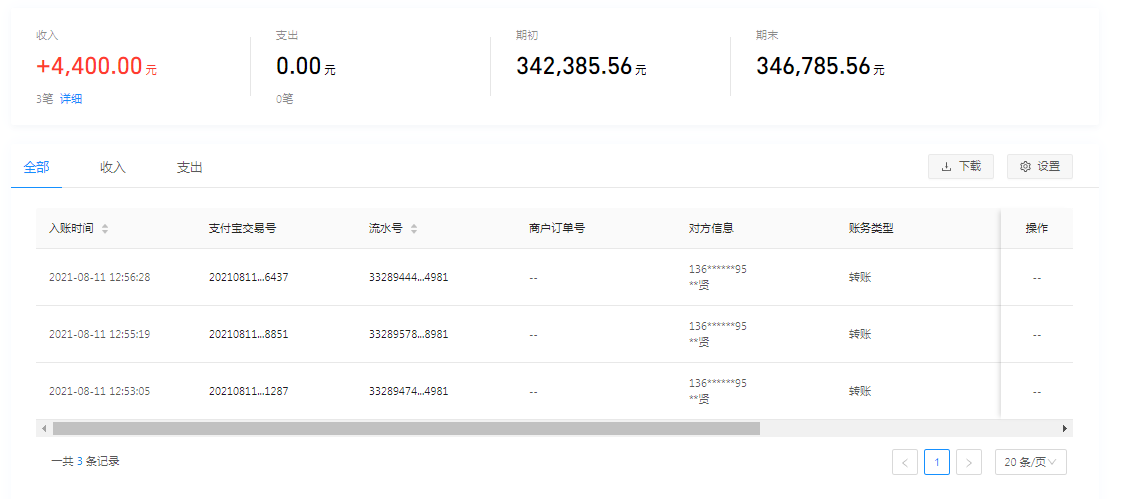Click the 账务类型 column header
Screen dimensions: 1123x499
[870, 228]
